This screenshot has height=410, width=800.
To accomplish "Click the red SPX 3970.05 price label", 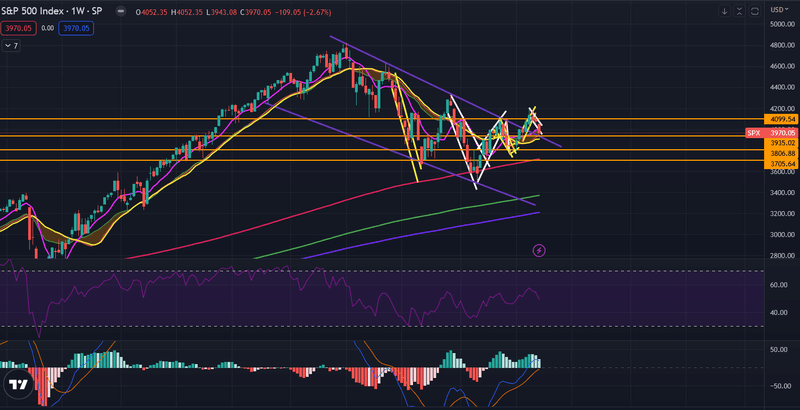I will [772, 133].
